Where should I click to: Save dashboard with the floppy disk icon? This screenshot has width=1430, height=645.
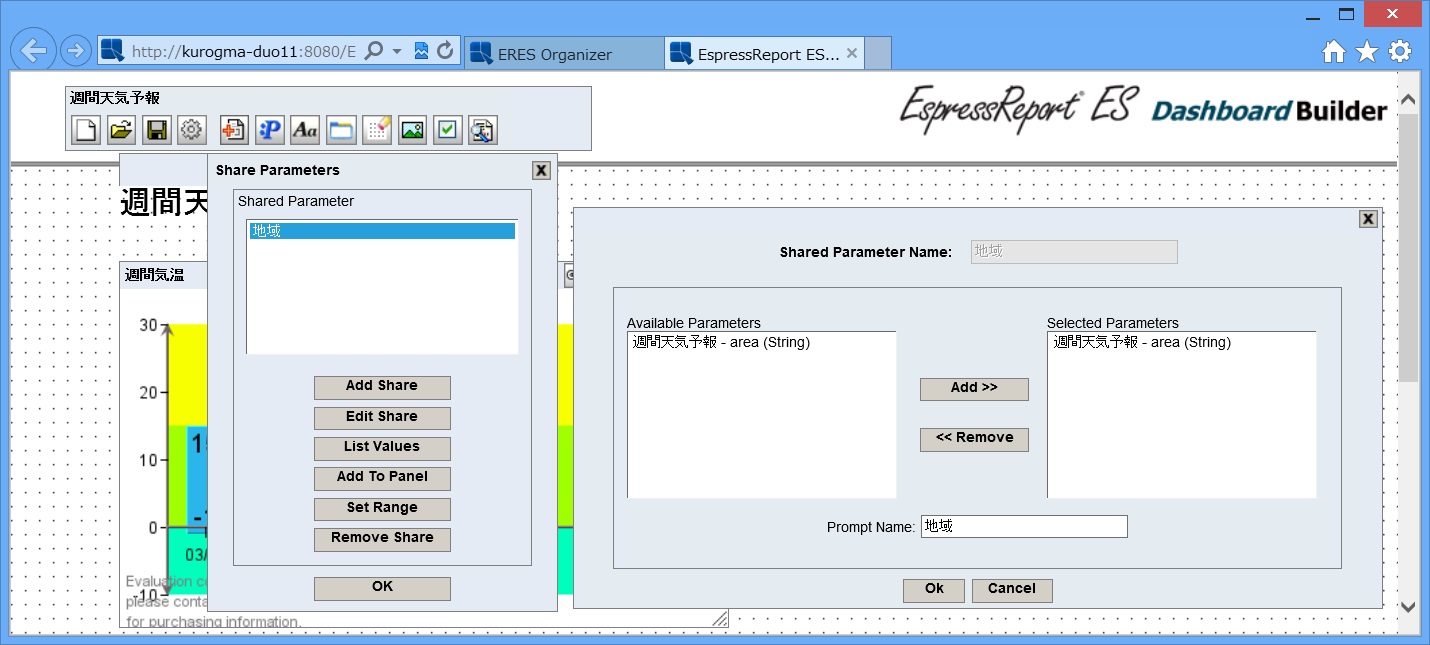(157, 130)
